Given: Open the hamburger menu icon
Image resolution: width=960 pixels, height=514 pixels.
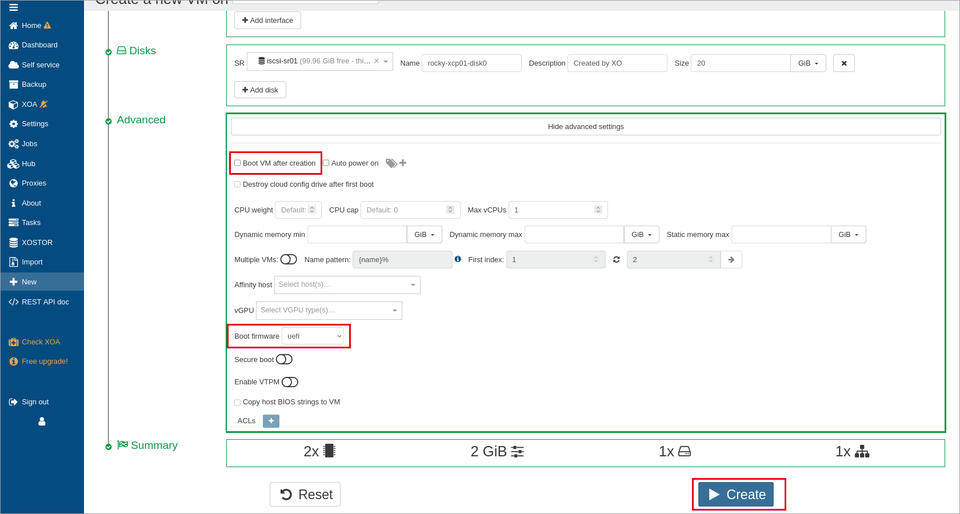Looking at the screenshot, I should click(x=13, y=8).
